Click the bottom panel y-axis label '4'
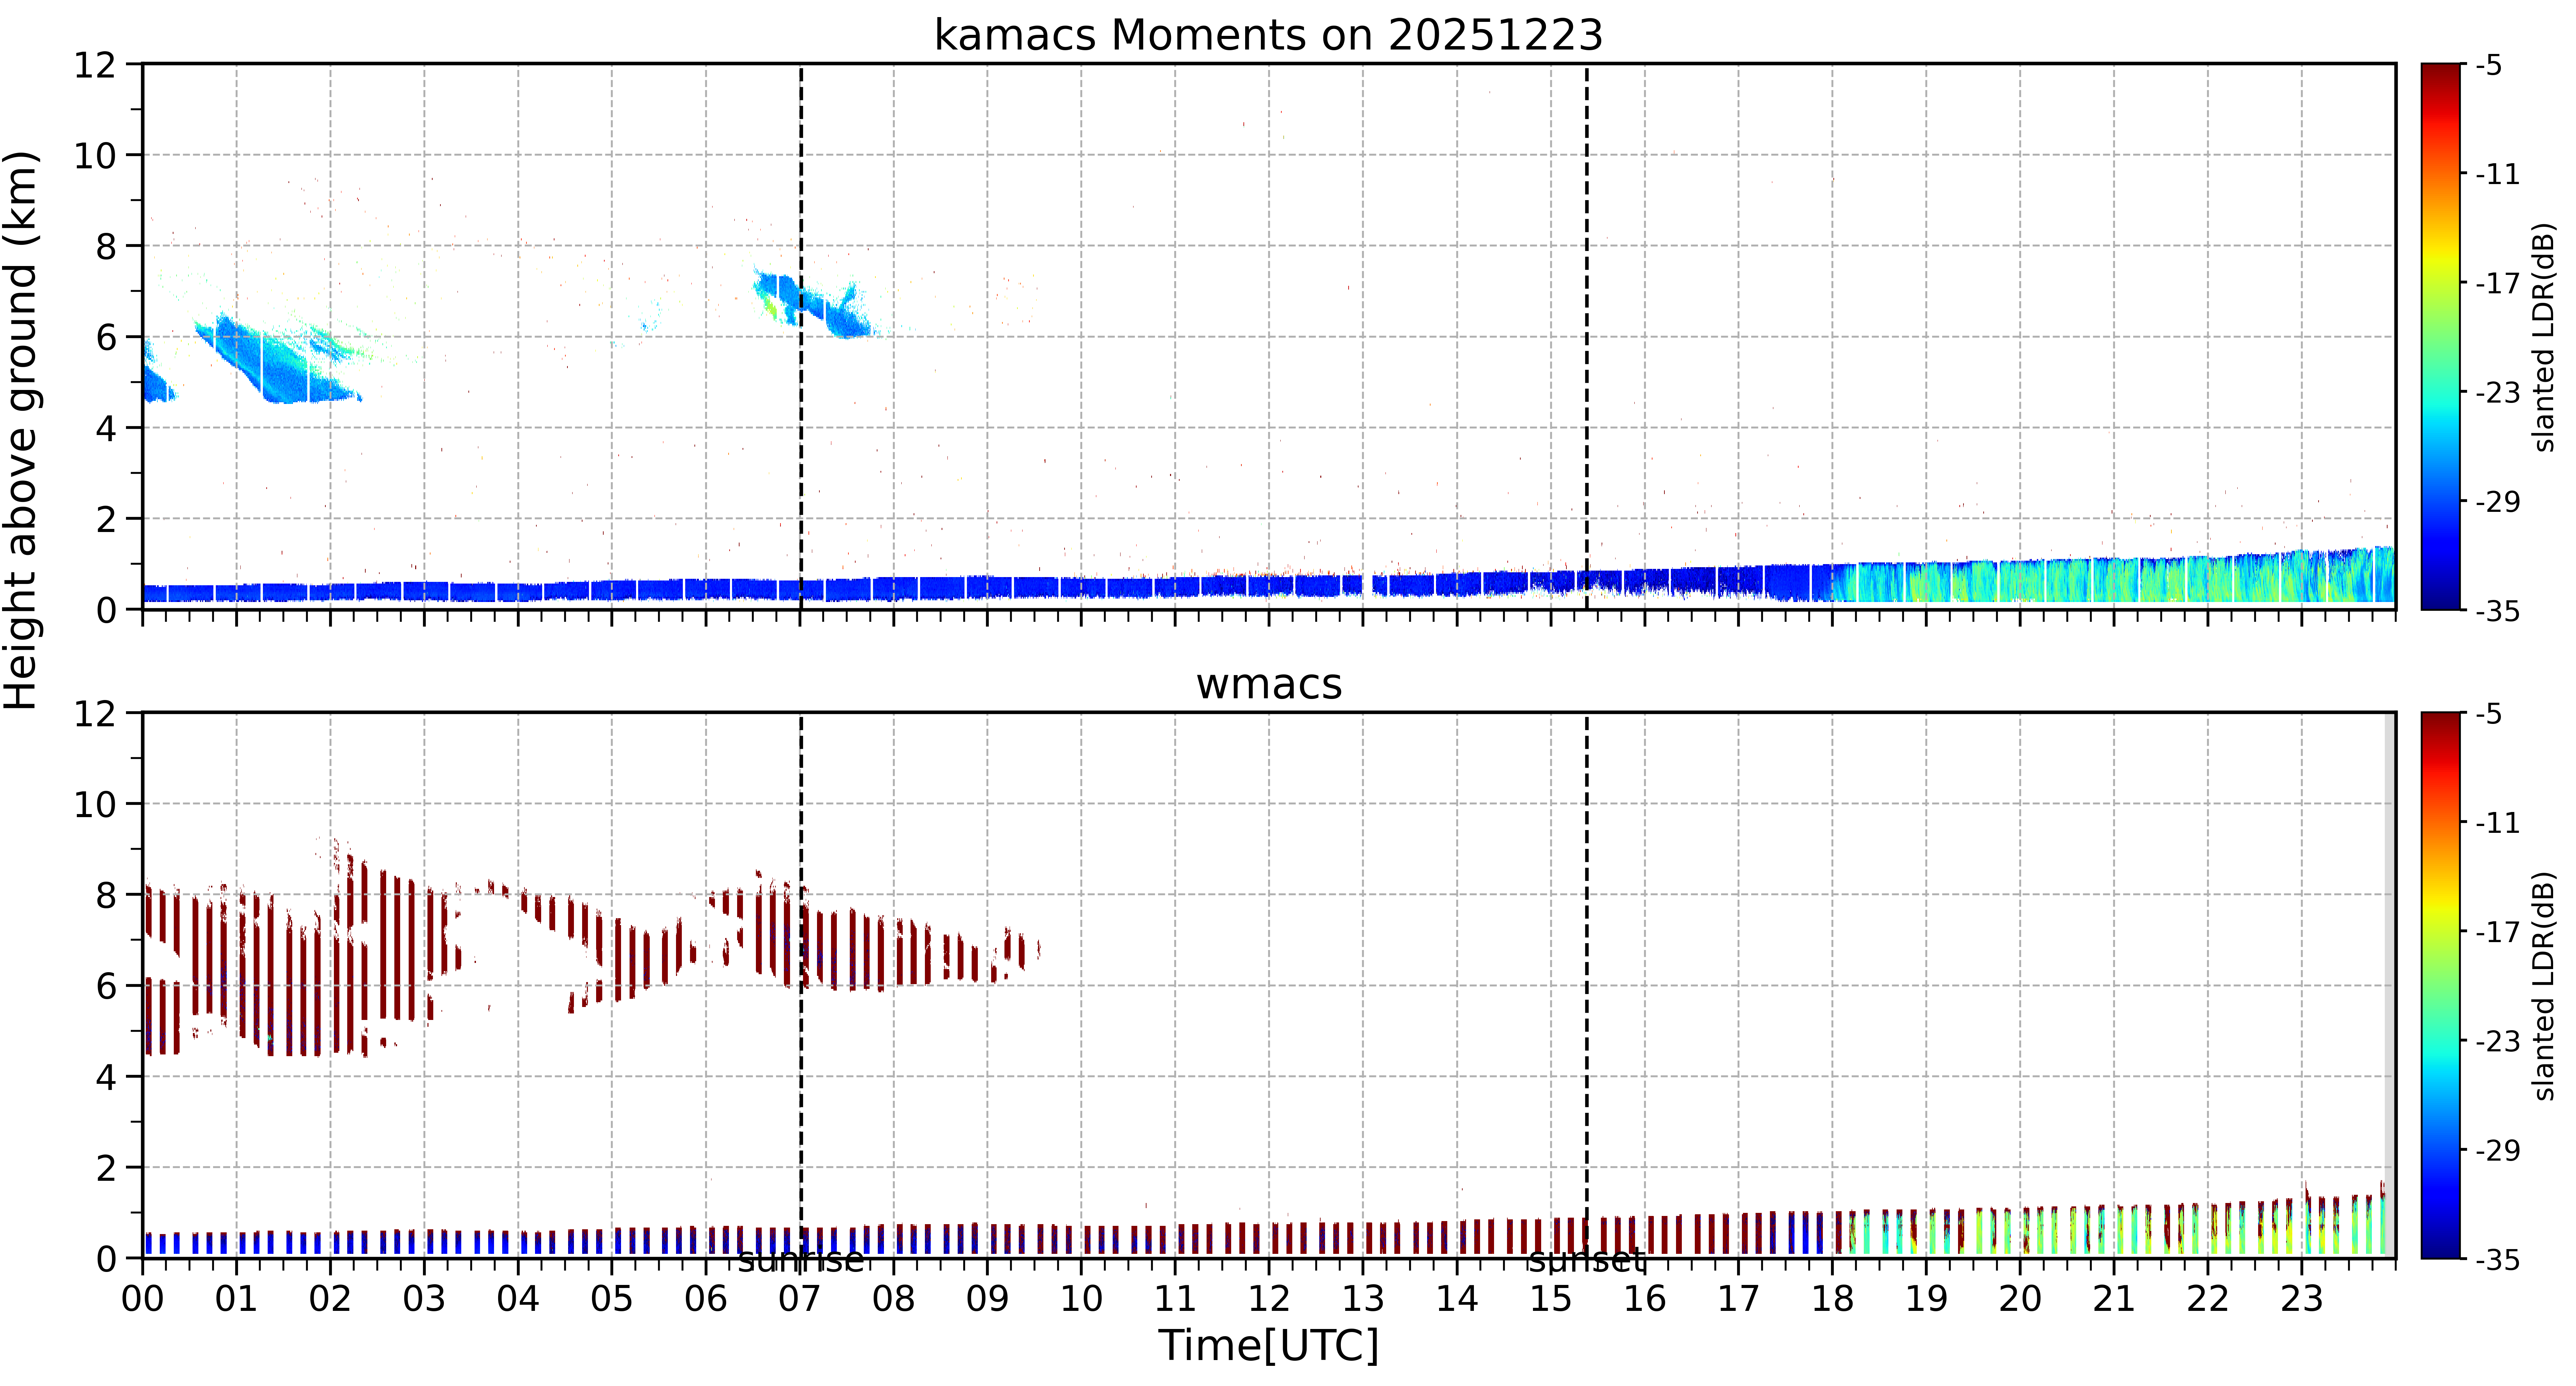Image resolution: width=2576 pixels, height=1386 pixels. pyautogui.click(x=106, y=1077)
